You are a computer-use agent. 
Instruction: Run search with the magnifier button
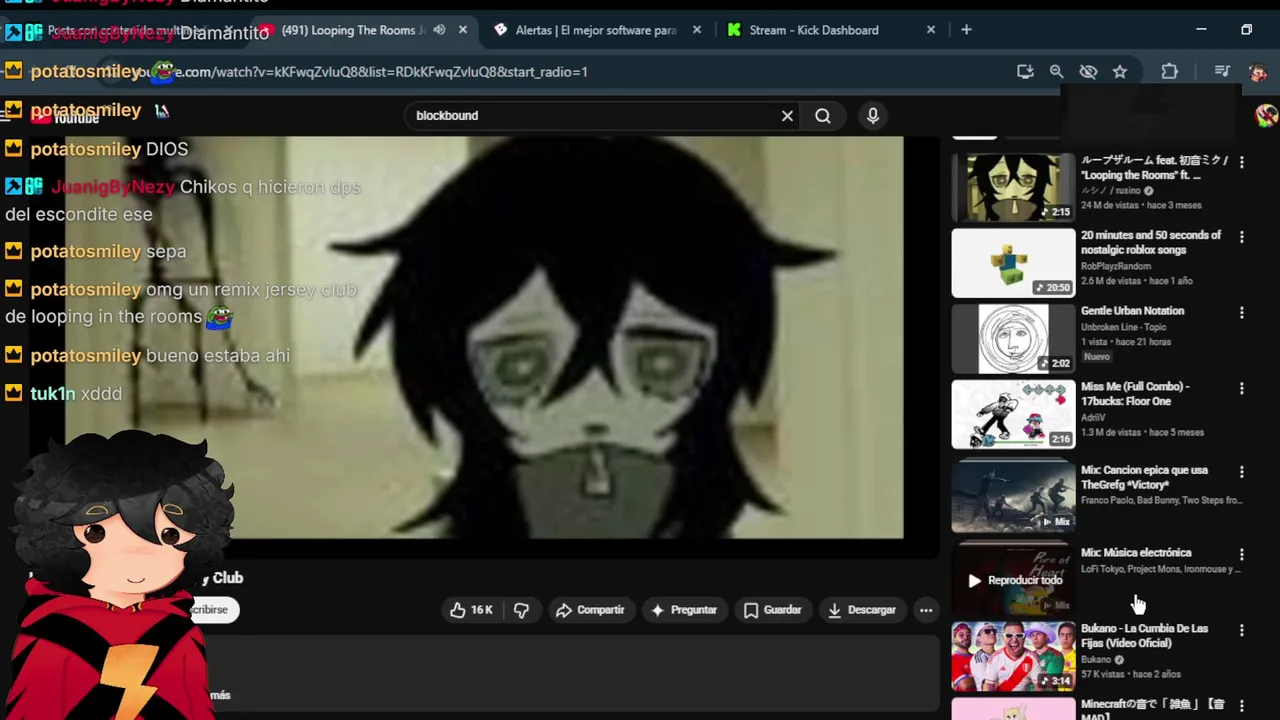tap(823, 116)
